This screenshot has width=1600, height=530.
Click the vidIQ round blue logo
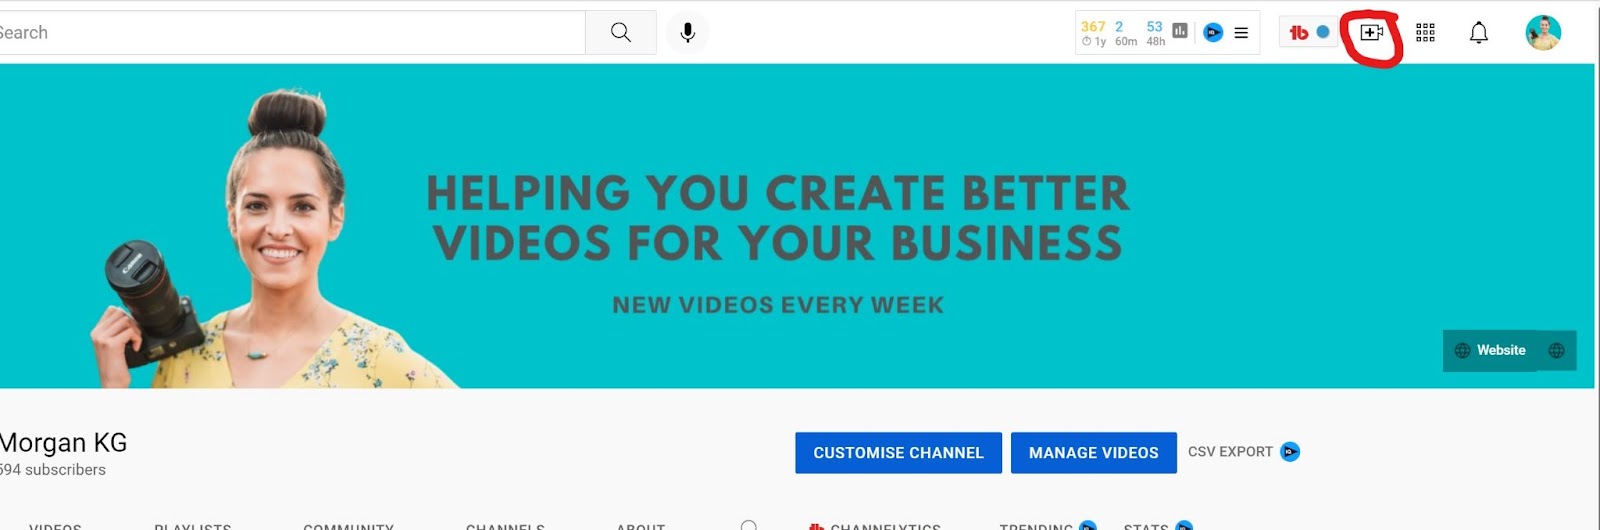click(x=1213, y=33)
